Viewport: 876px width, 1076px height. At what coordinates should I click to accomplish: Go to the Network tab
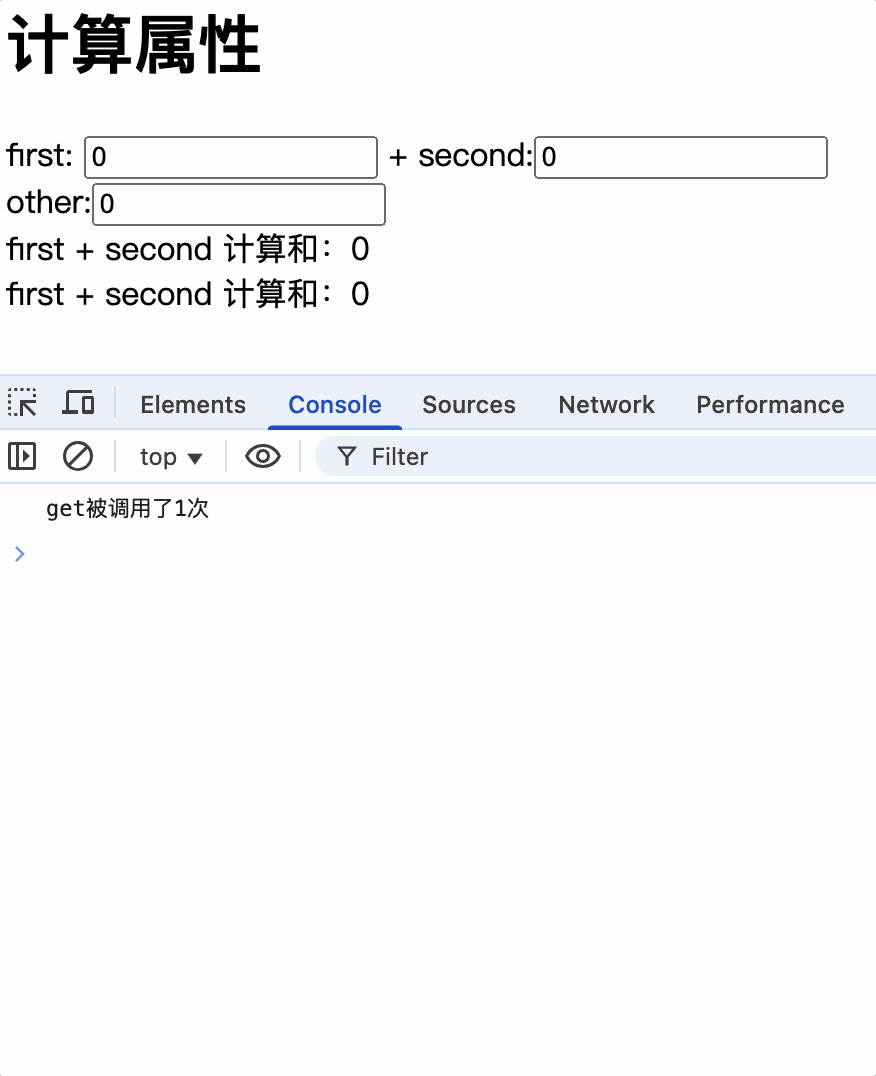[606, 405]
